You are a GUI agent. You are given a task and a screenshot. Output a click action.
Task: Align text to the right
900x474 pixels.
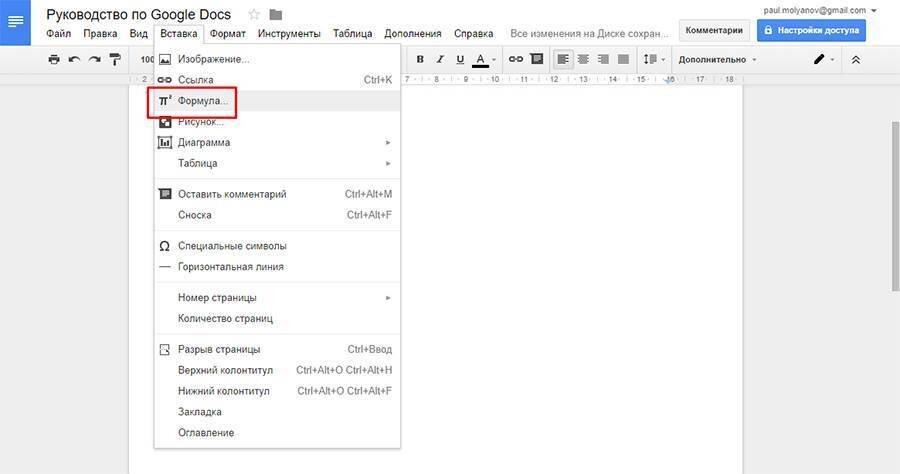603,59
